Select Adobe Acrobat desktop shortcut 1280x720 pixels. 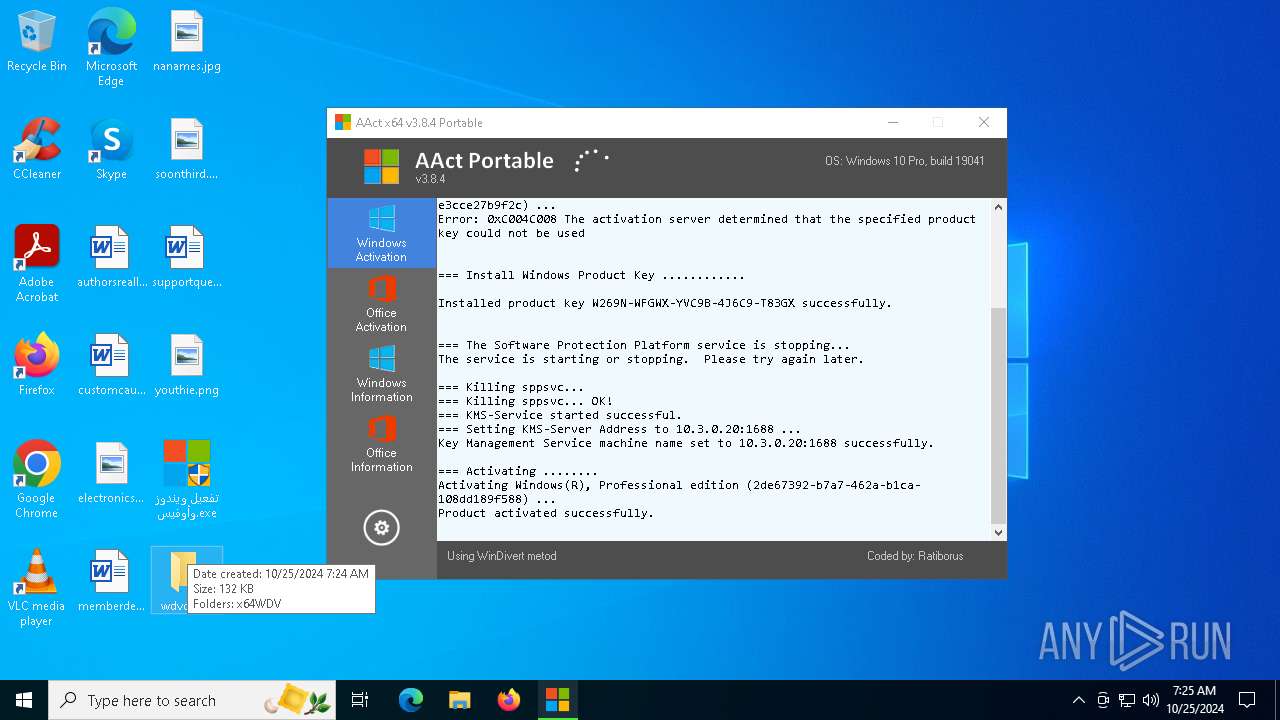[37, 264]
